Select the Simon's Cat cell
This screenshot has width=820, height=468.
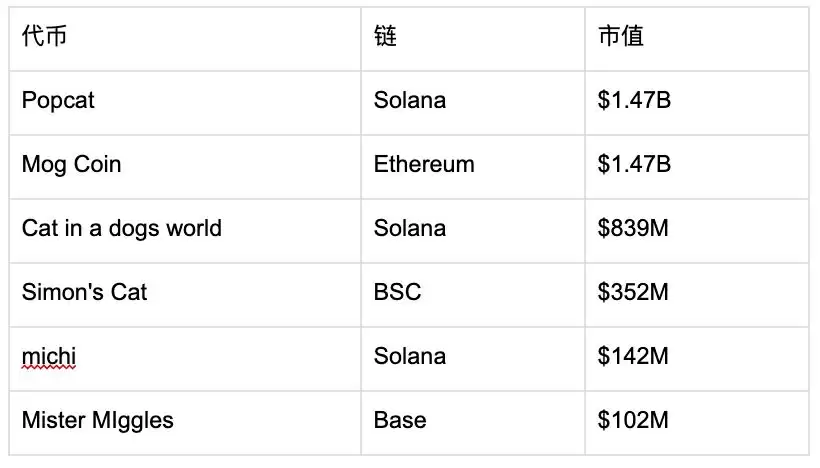(84, 293)
